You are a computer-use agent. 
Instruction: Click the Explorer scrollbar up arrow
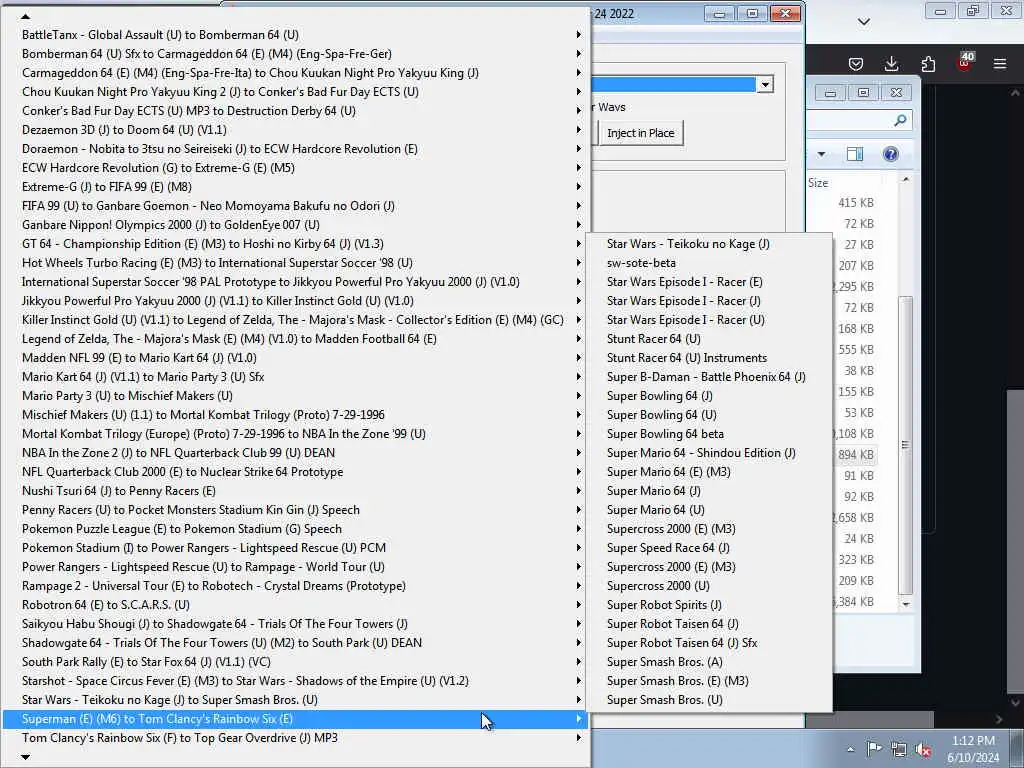(905, 179)
